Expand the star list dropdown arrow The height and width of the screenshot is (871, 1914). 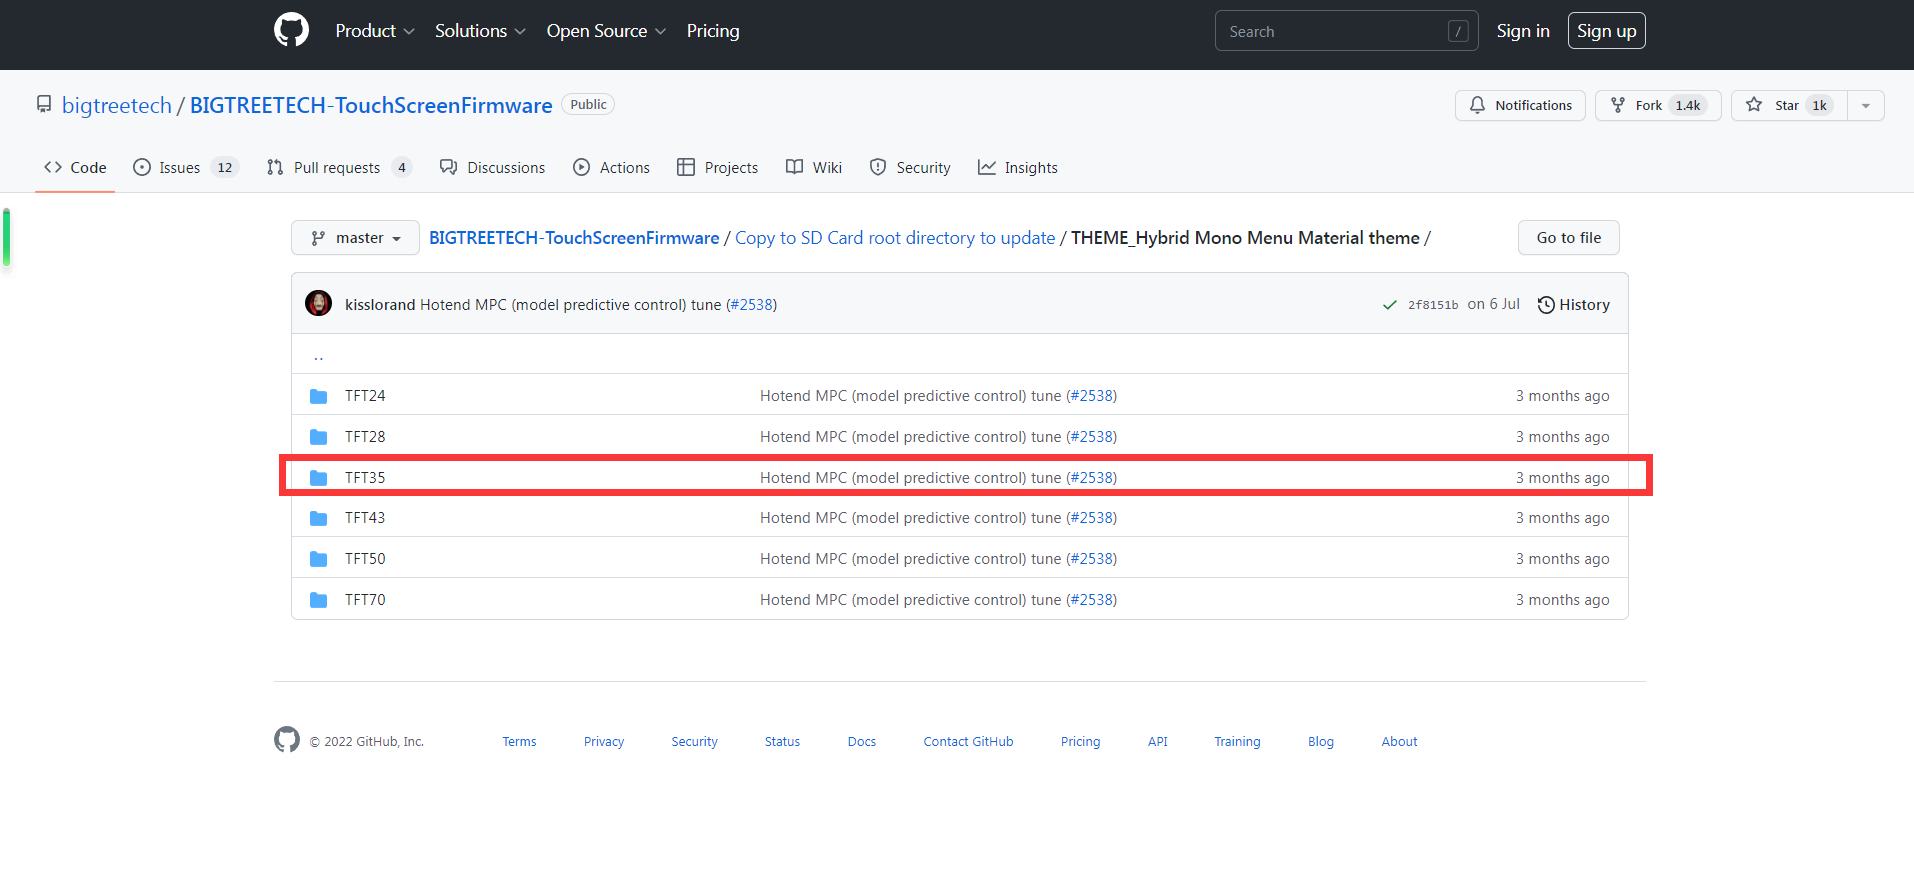click(x=1865, y=105)
